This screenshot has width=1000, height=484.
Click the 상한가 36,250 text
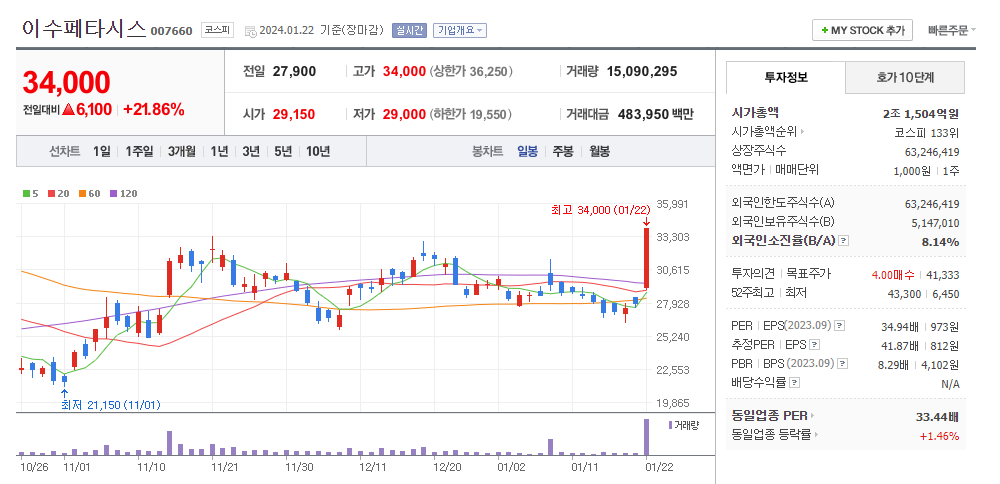[x=471, y=71]
